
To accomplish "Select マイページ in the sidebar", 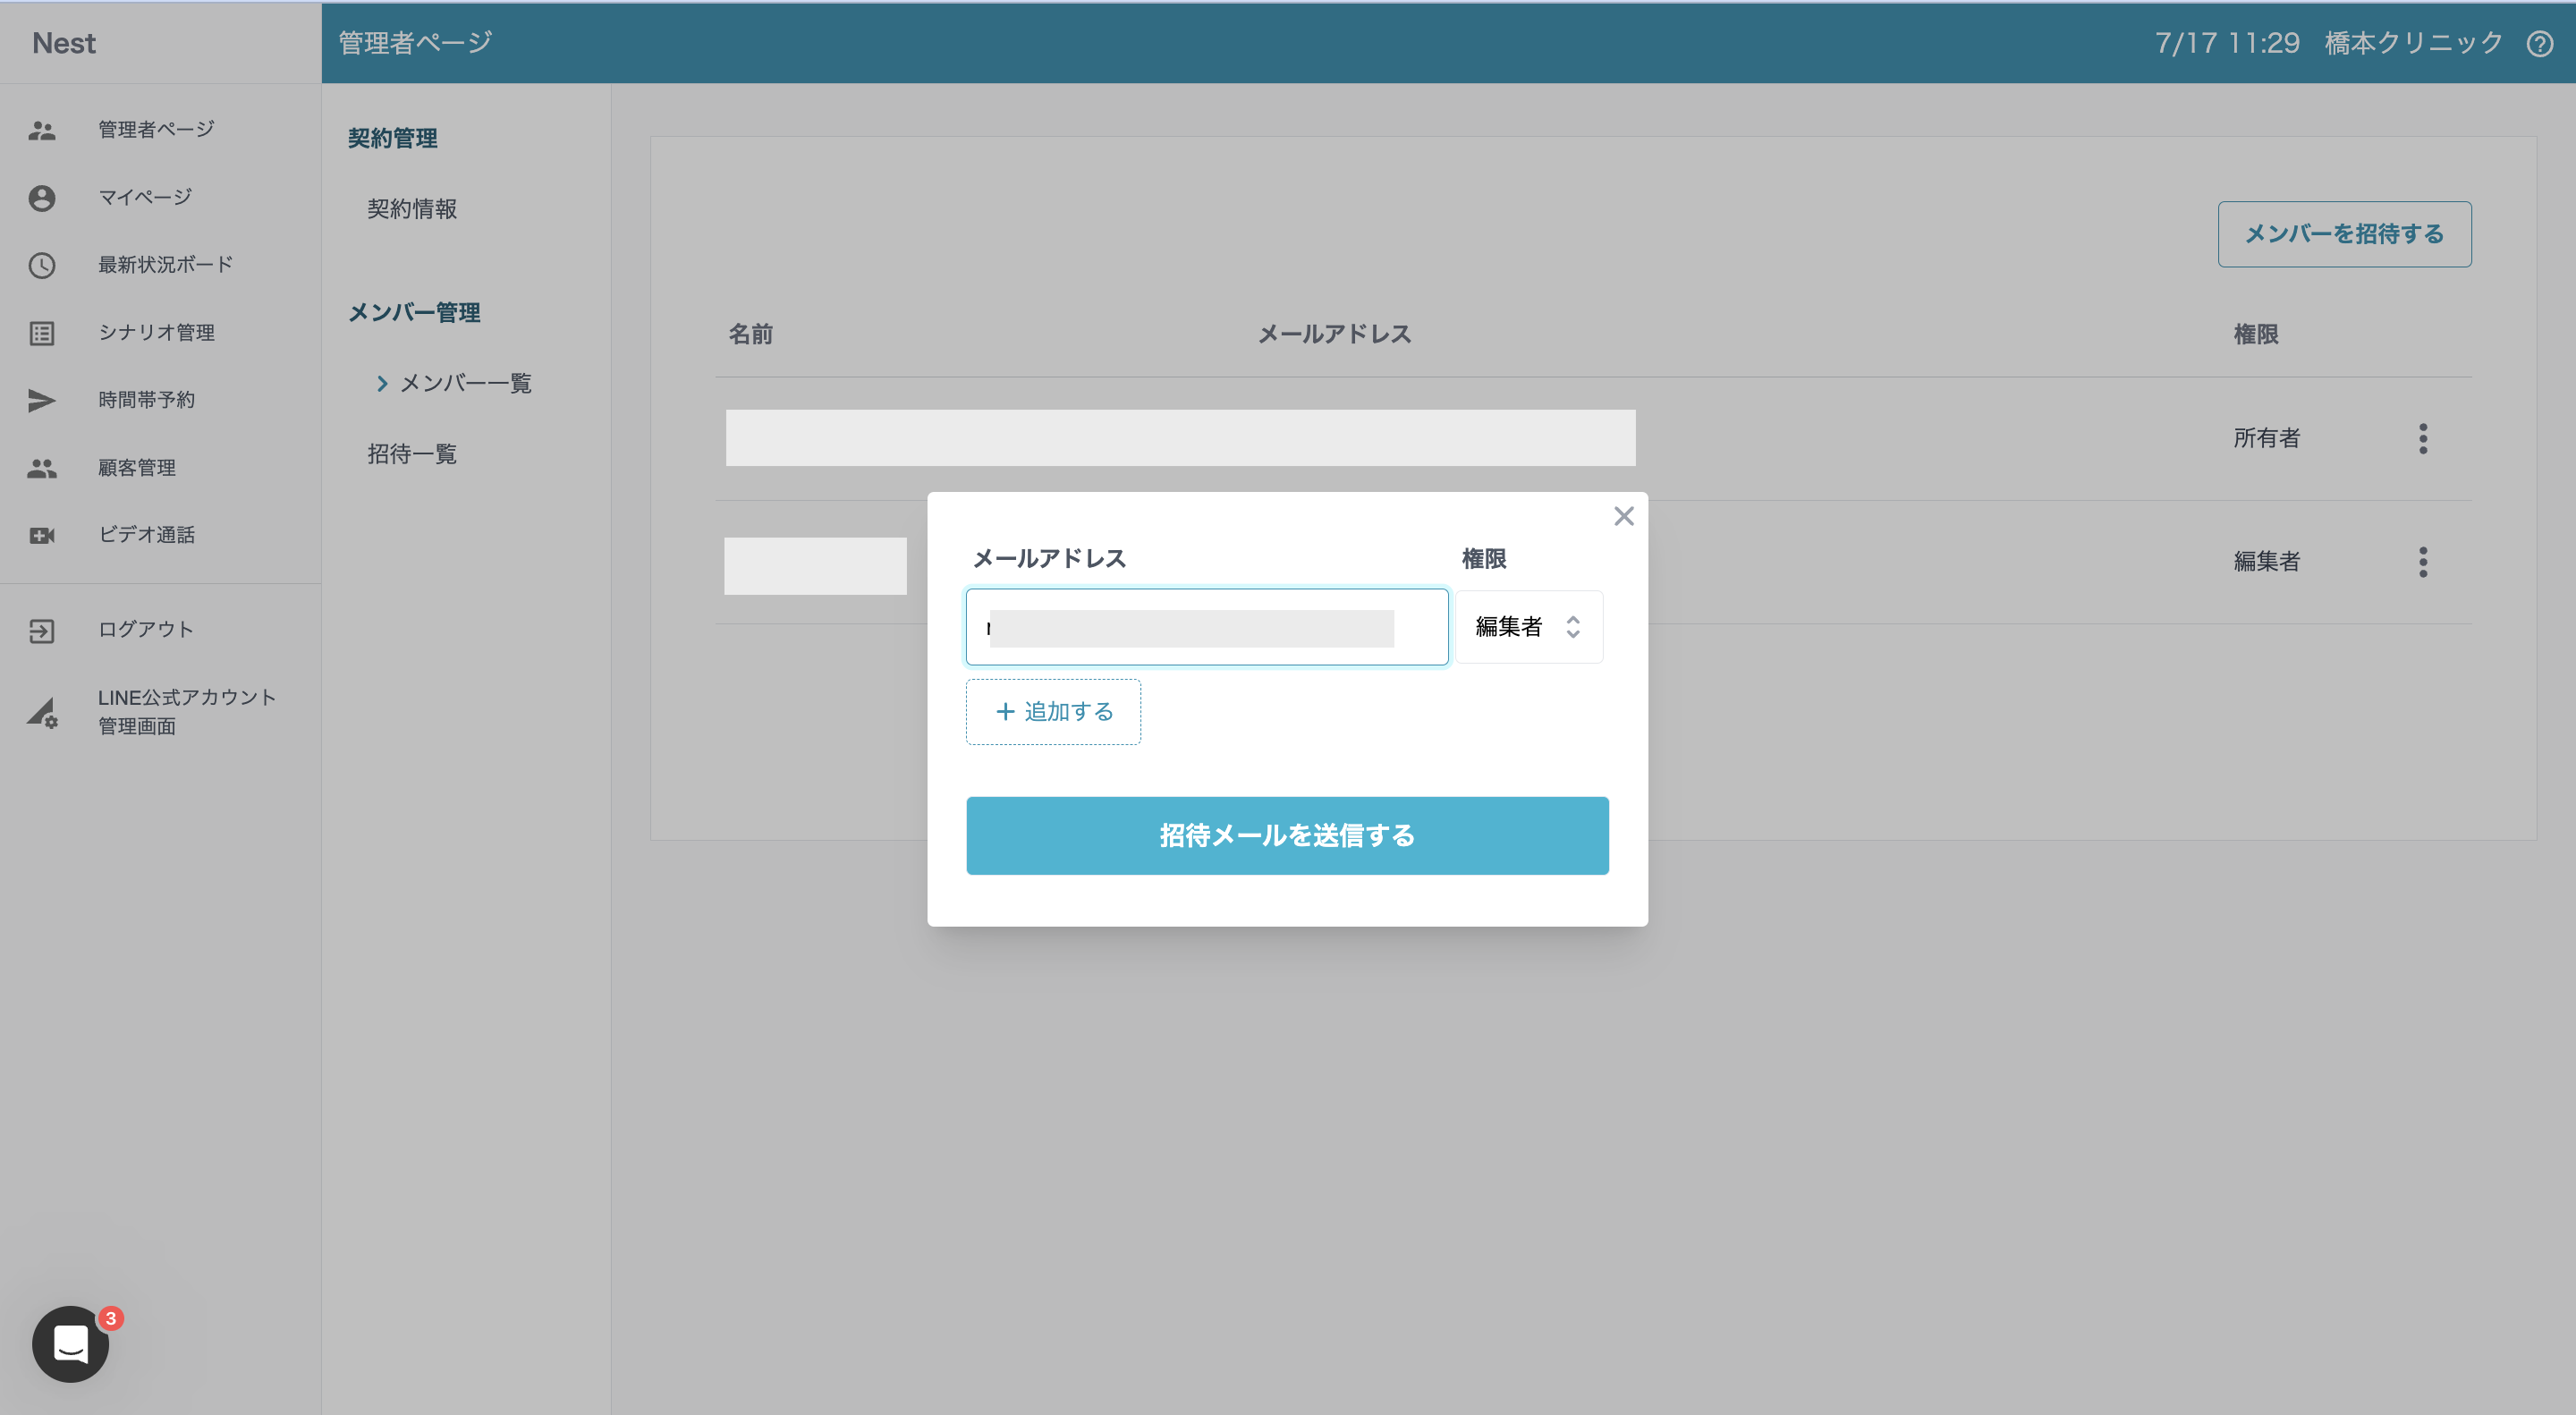I will click(x=145, y=197).
